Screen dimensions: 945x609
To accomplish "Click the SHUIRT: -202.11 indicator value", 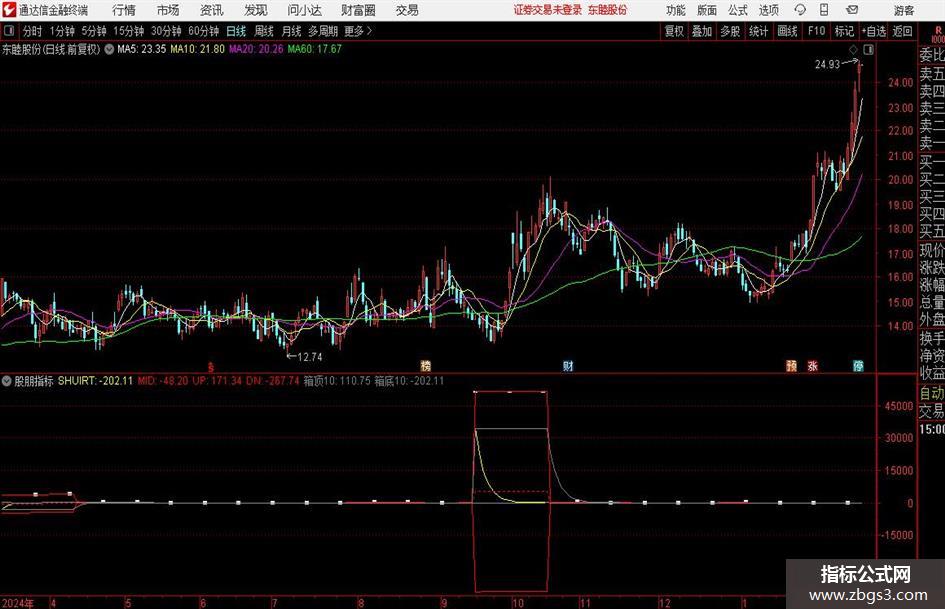I will 95,381.
